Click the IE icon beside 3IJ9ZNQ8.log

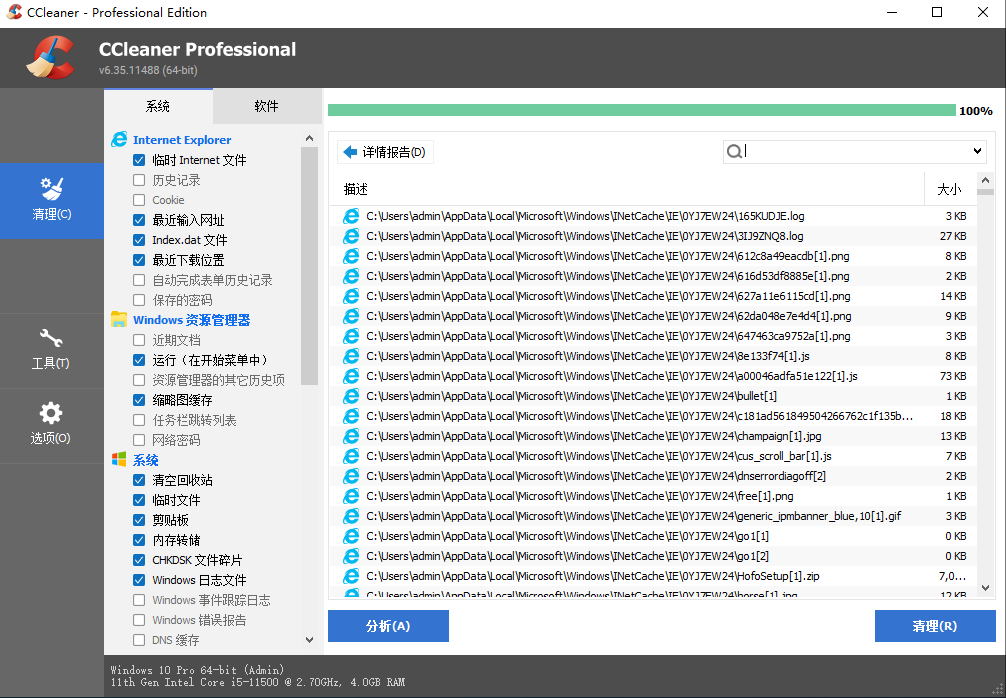351,236
